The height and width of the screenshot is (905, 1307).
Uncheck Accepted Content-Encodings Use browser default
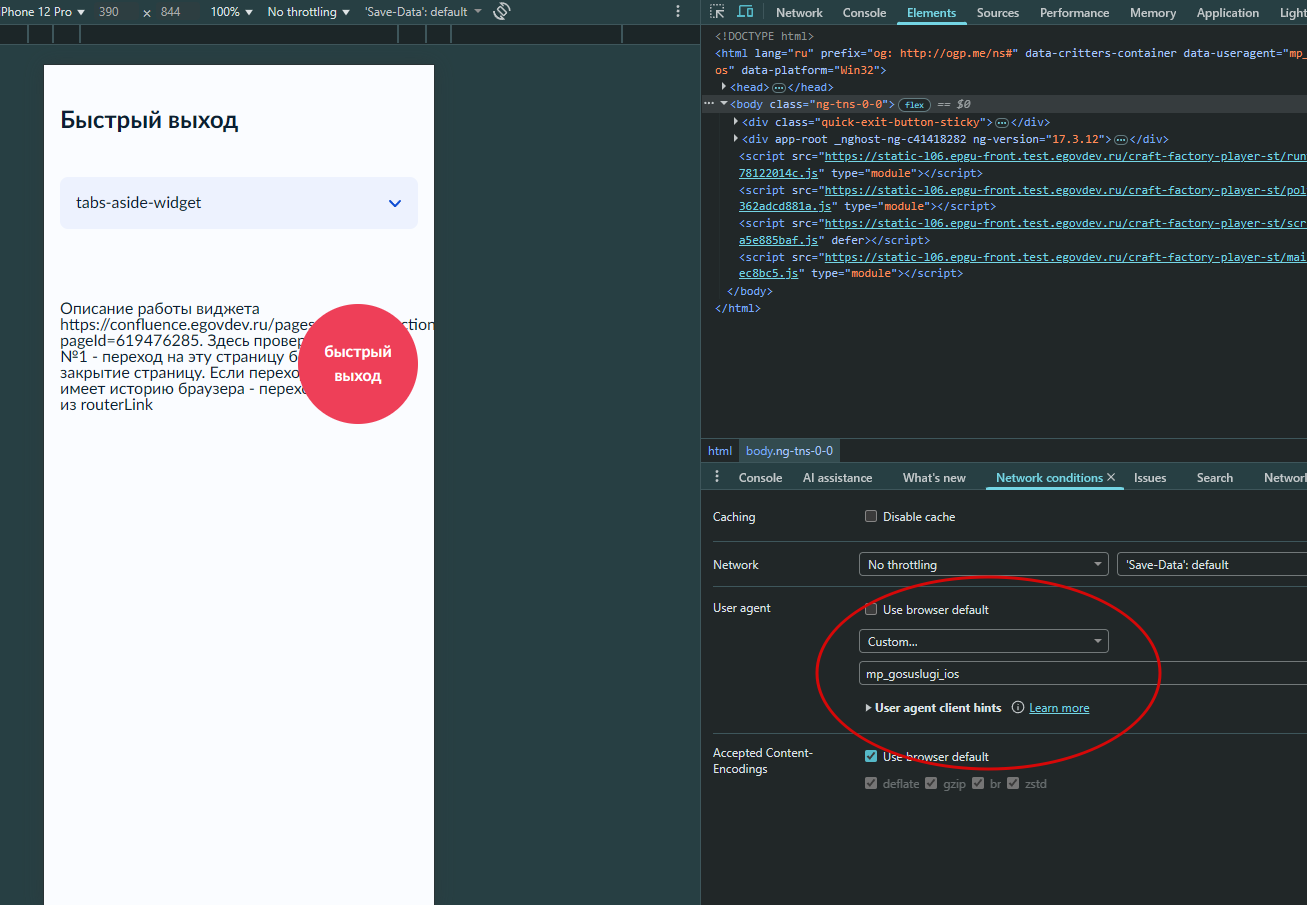(871, 756)
